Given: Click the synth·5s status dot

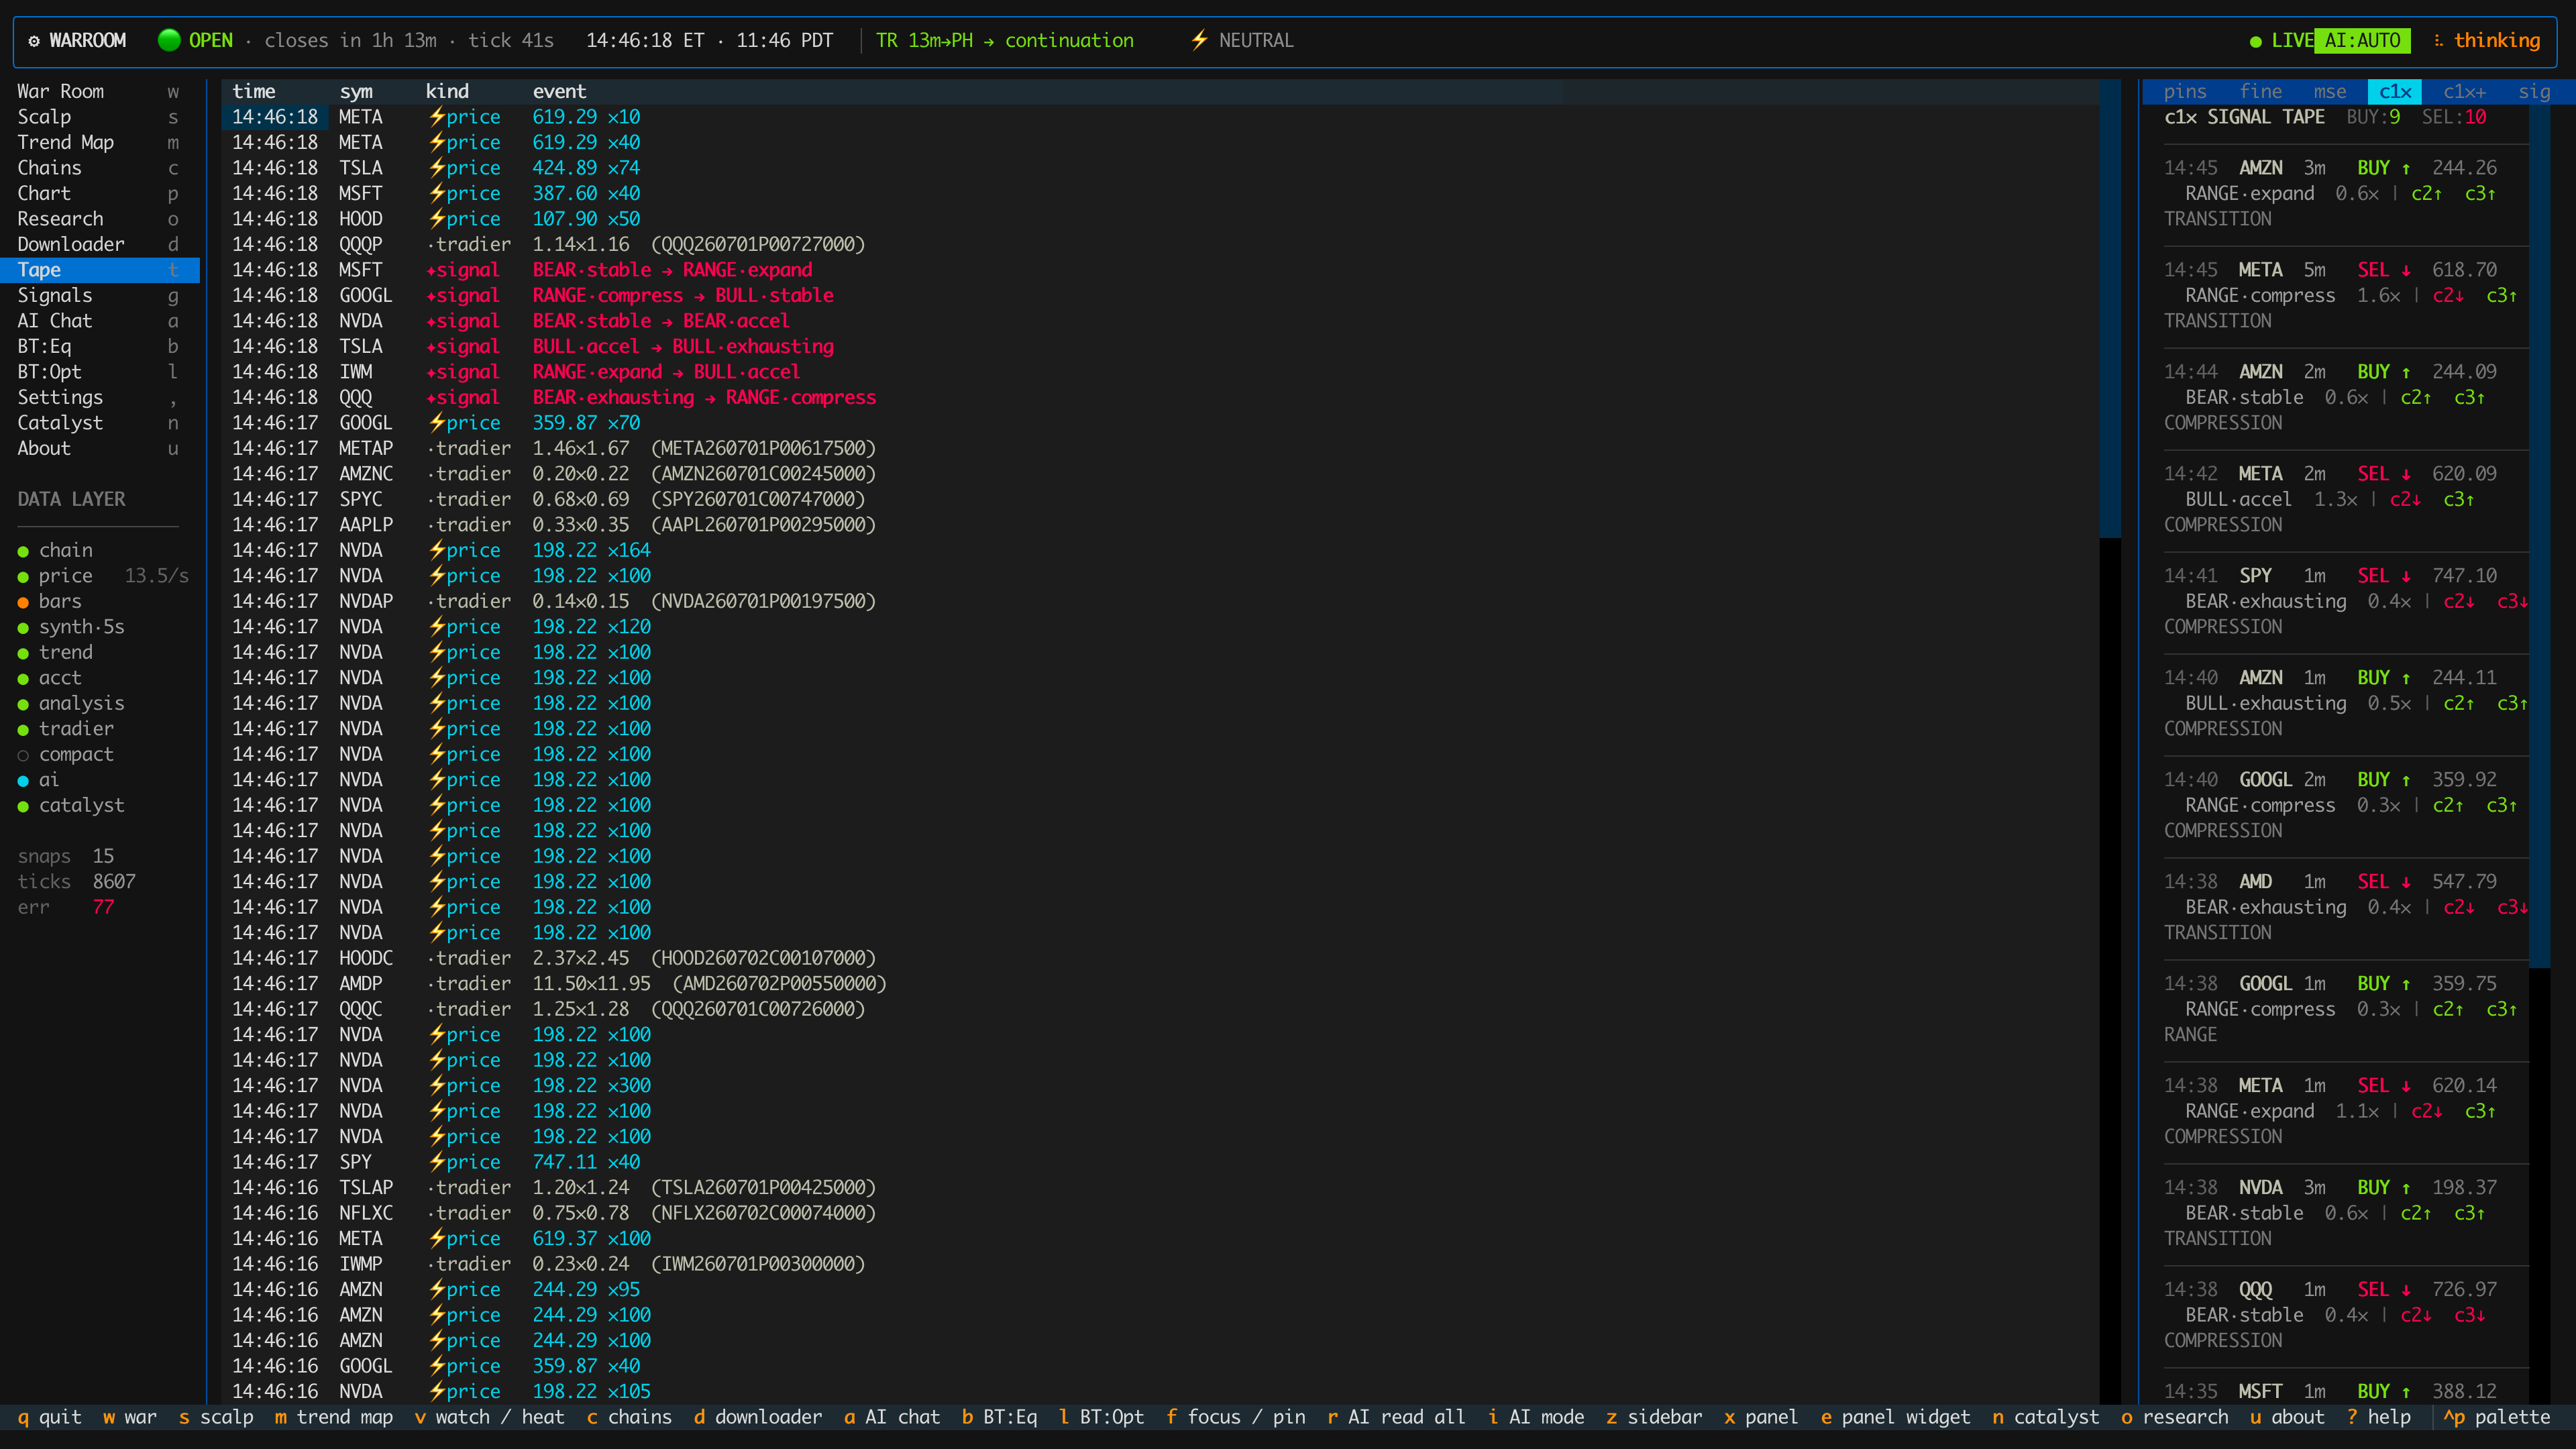Looking at the screenshot, I should coord(23,628).
